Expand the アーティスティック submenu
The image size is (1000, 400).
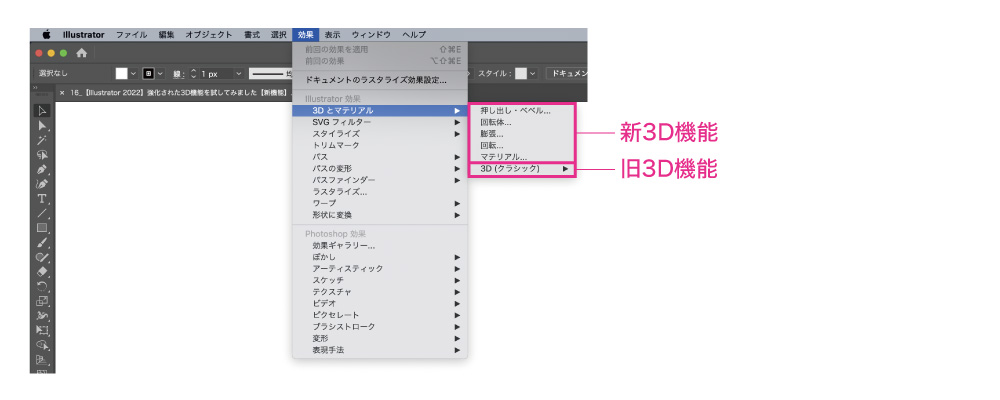380,269
